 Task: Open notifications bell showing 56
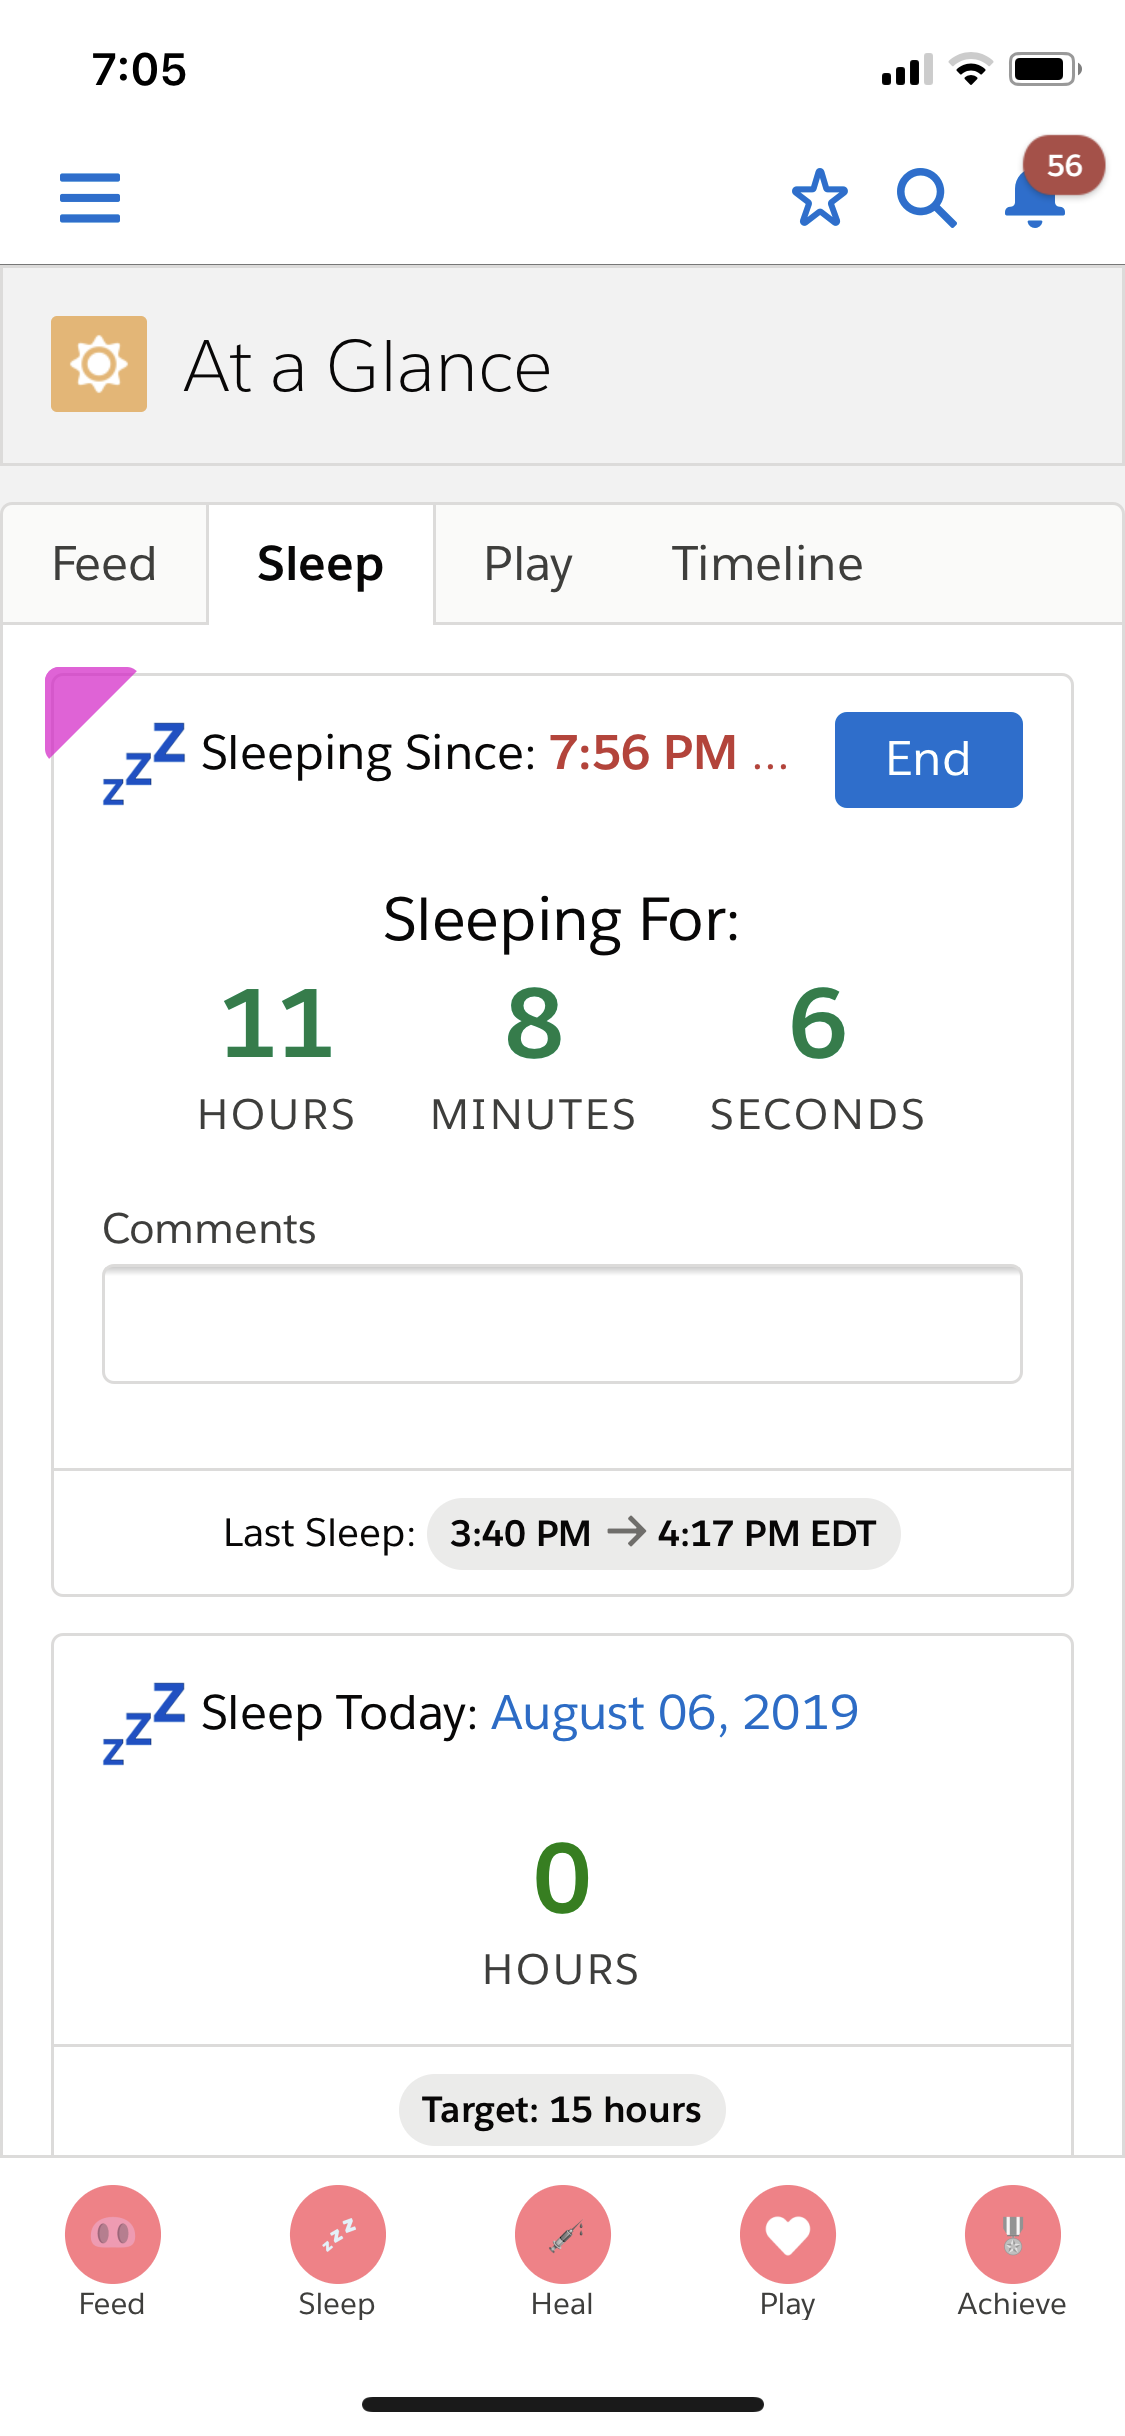1036,196
